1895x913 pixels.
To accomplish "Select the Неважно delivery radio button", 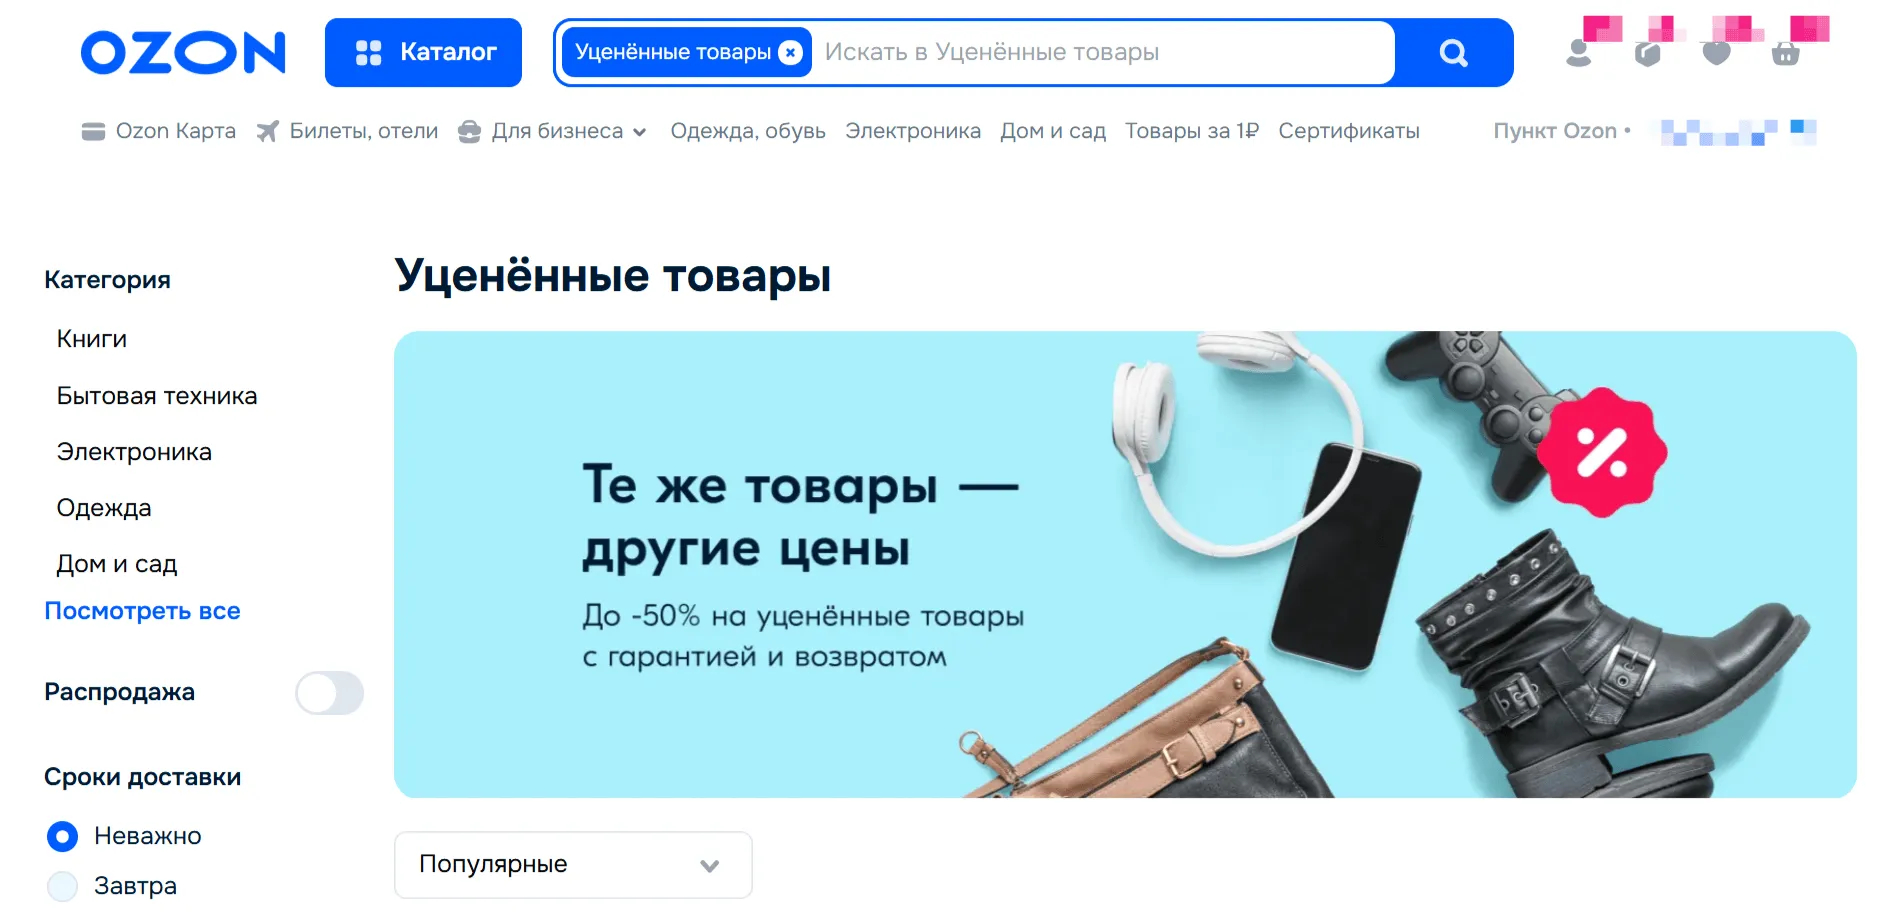I will (62, 836).
